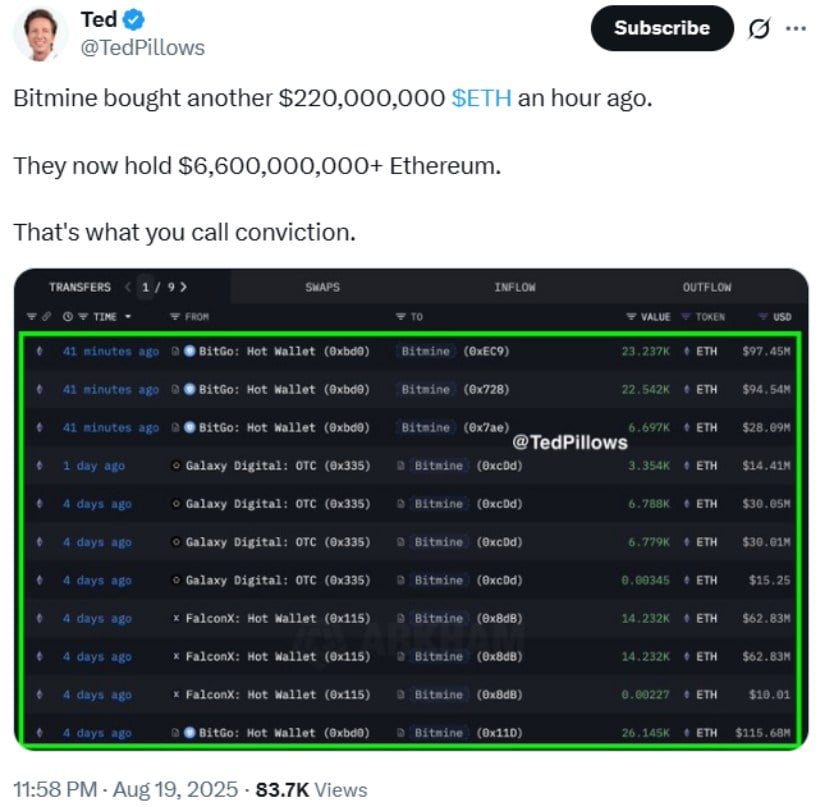The height and width of the screenshot is (807, 825).
Task: Open the @TedPillows handle under the name
Action: coord(143,48)
